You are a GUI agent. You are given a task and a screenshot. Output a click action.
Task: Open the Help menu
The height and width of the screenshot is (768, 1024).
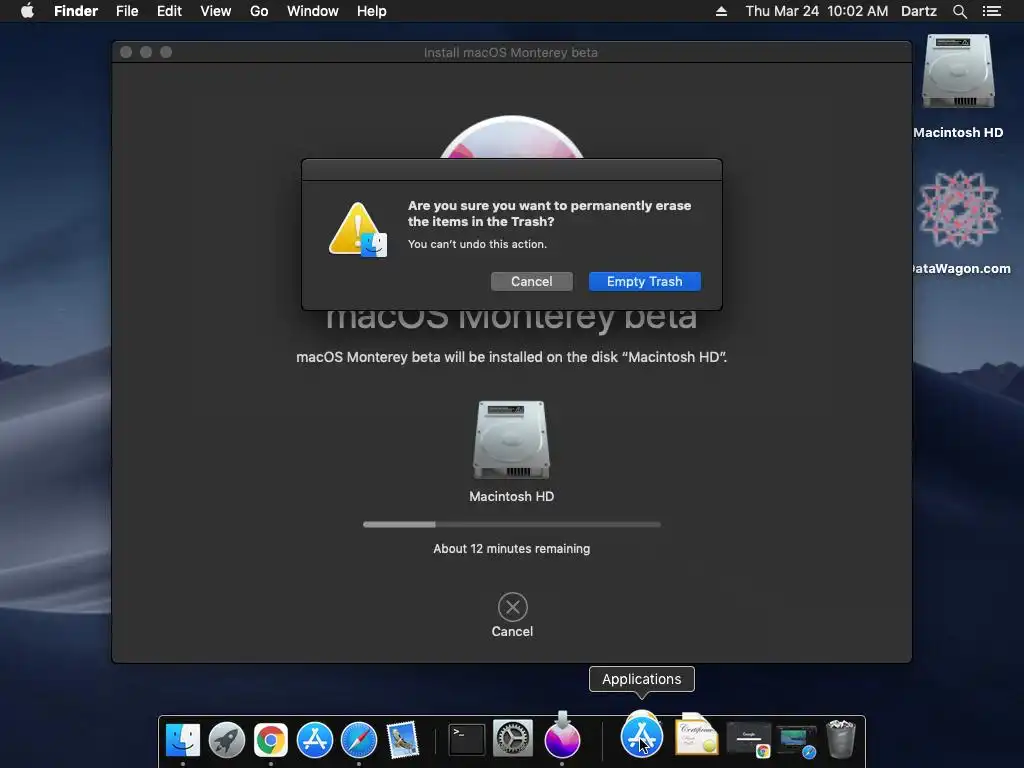coord(372,11)
